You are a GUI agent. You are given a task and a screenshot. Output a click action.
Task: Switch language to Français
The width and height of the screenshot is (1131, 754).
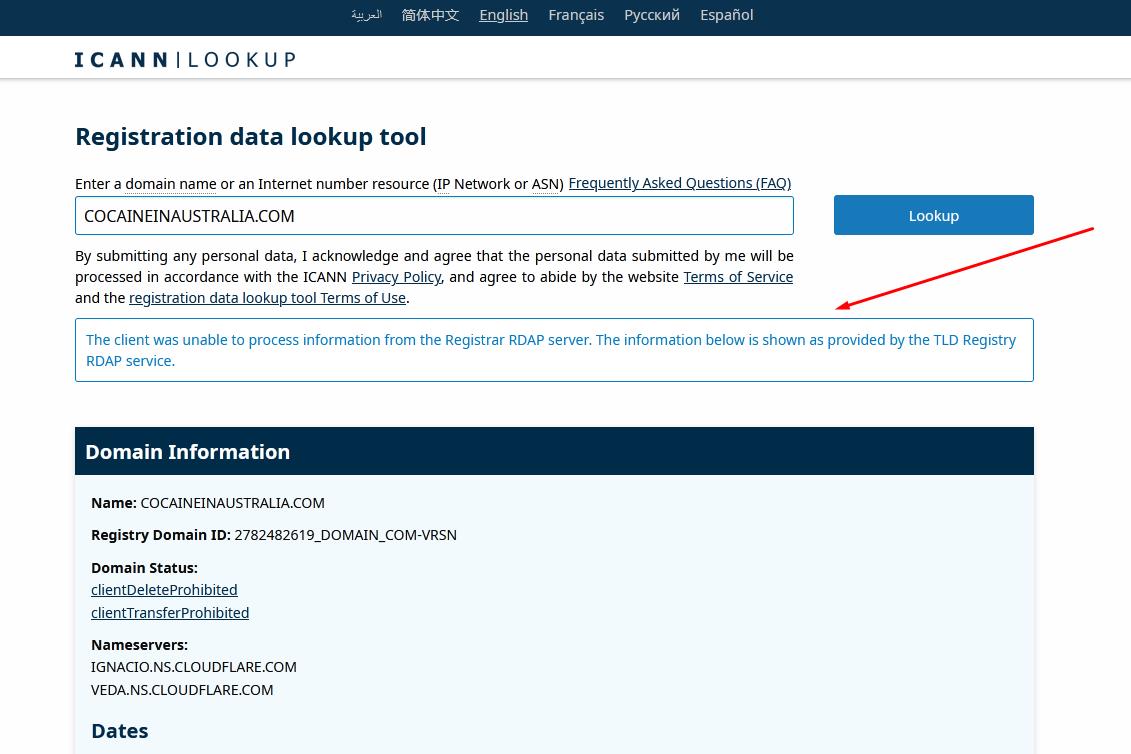tap(576, 15)
